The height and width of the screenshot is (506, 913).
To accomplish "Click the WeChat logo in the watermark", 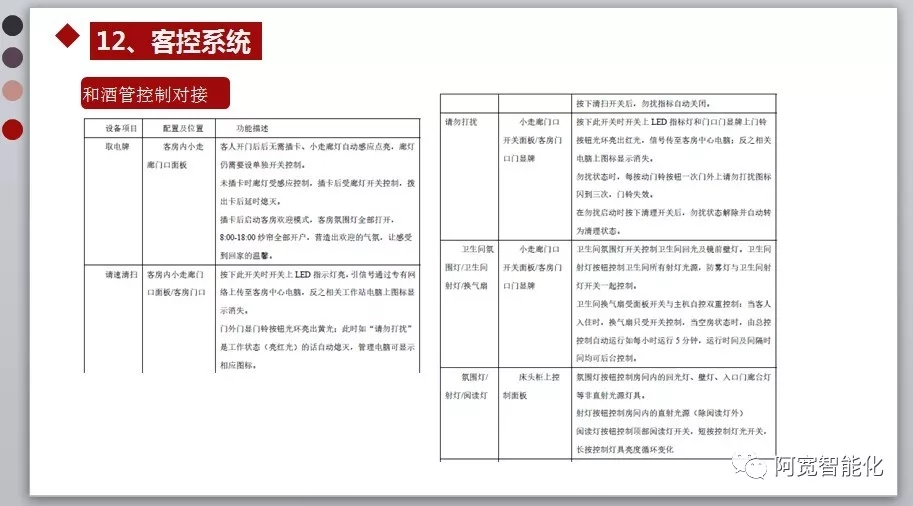I will pyautogui.click(x=750, y=465).
